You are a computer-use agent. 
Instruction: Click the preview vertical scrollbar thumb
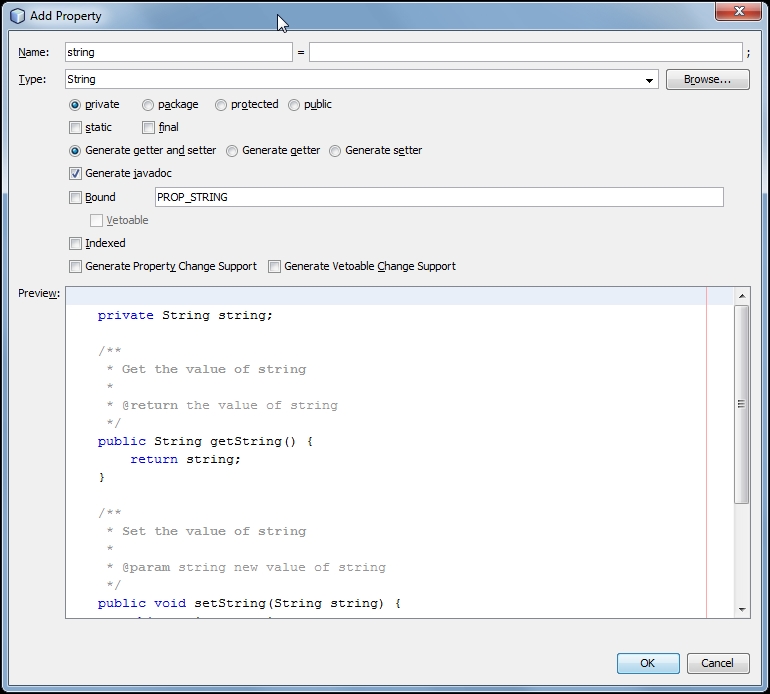[742, 404]
